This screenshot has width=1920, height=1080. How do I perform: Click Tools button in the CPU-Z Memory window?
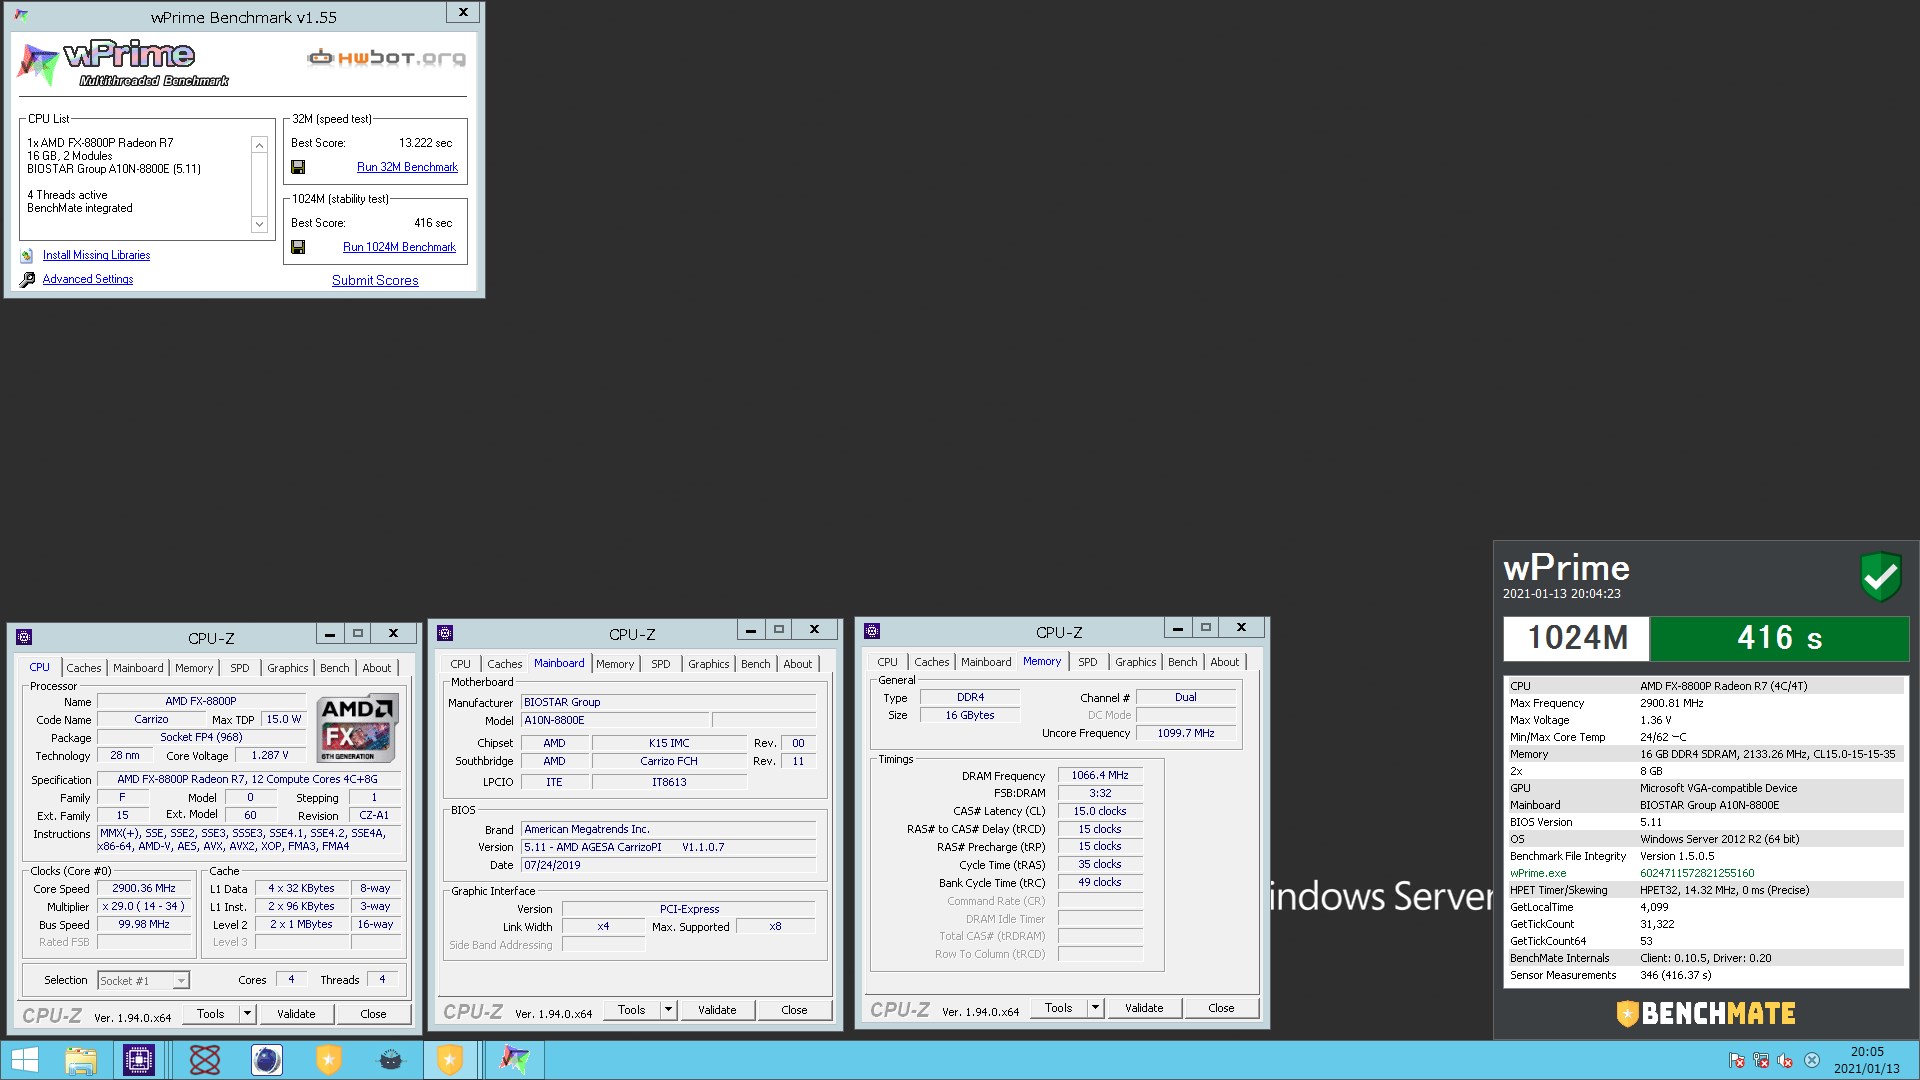[1059, 1008]
